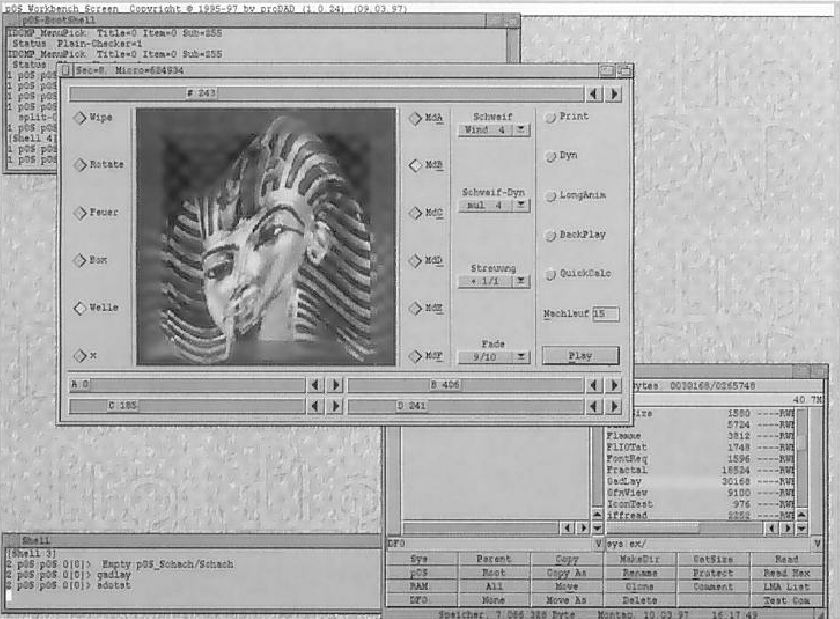Click the left file pane's scroll-left arrow
The height and width of the screenshot is (619, 840).
(x=567, y=528)
